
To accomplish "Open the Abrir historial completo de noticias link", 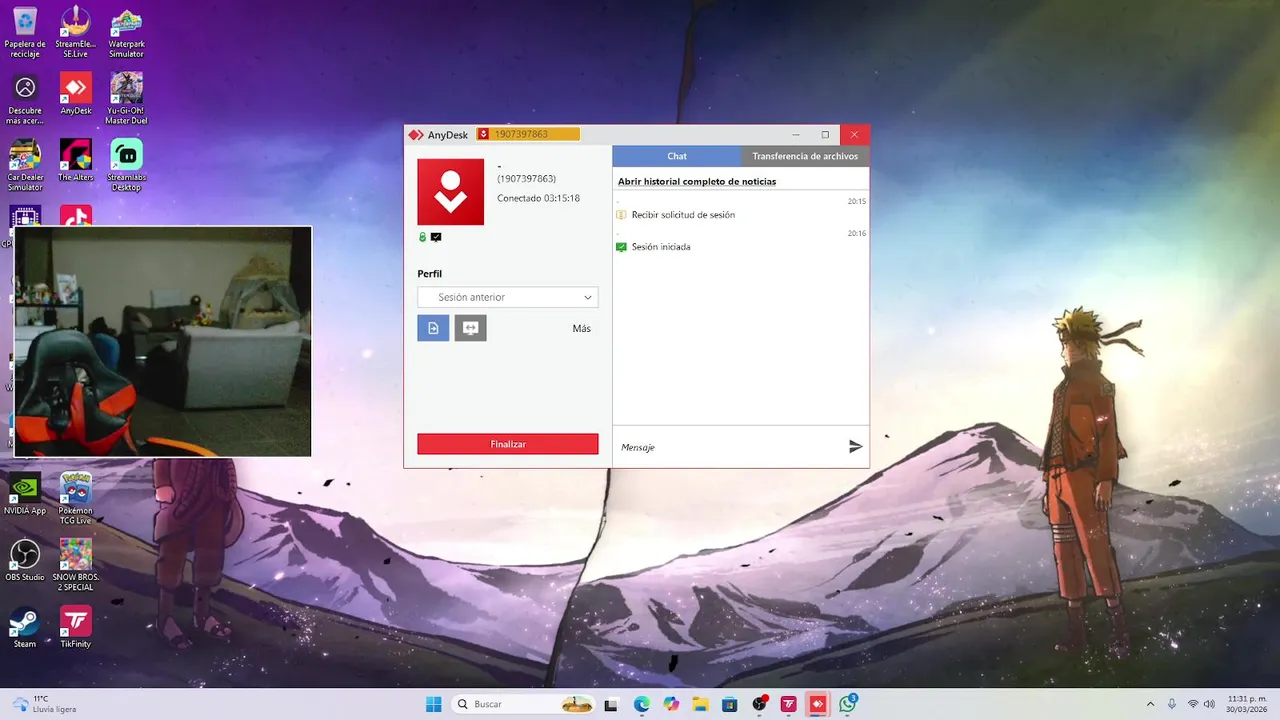I will coord(697,182).
